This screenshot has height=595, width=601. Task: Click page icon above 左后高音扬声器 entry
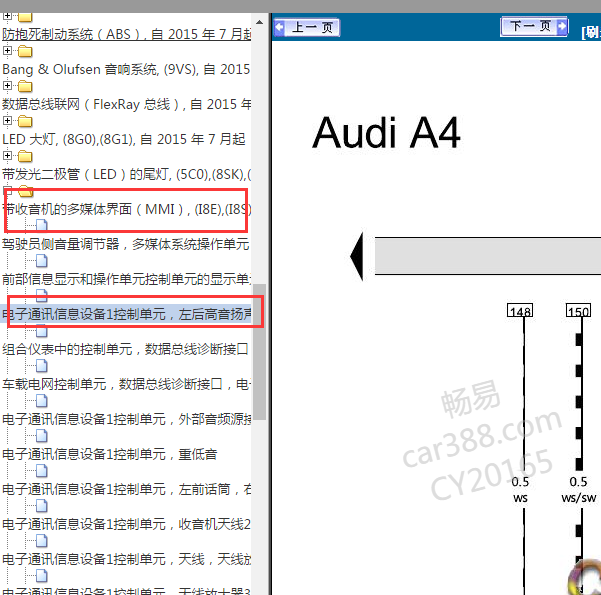point(42,295)
